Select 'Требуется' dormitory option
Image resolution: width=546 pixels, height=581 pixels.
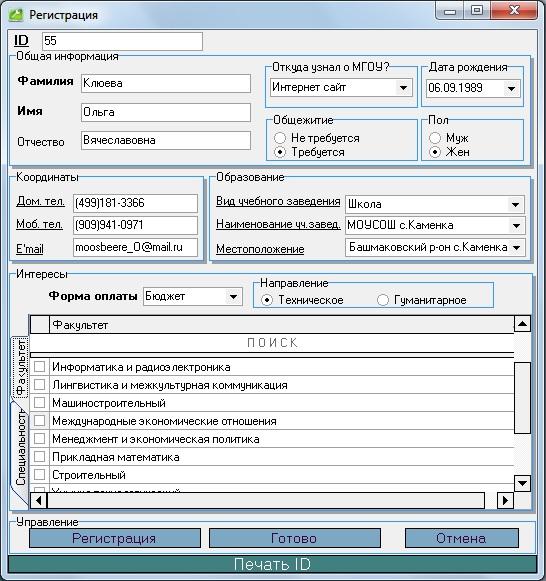(x=280, y=152)
